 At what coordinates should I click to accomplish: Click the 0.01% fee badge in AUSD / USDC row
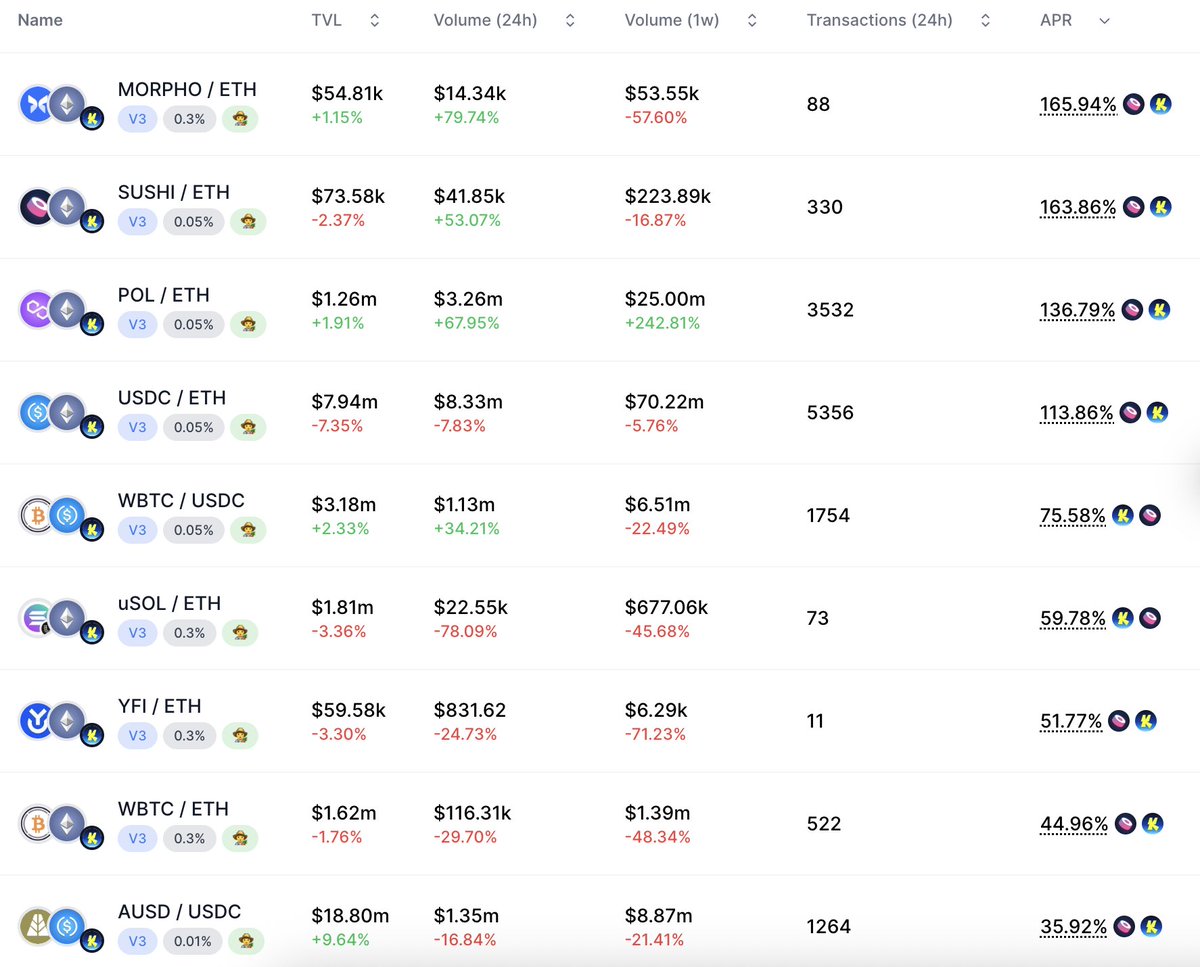click(x=193, y=941)
